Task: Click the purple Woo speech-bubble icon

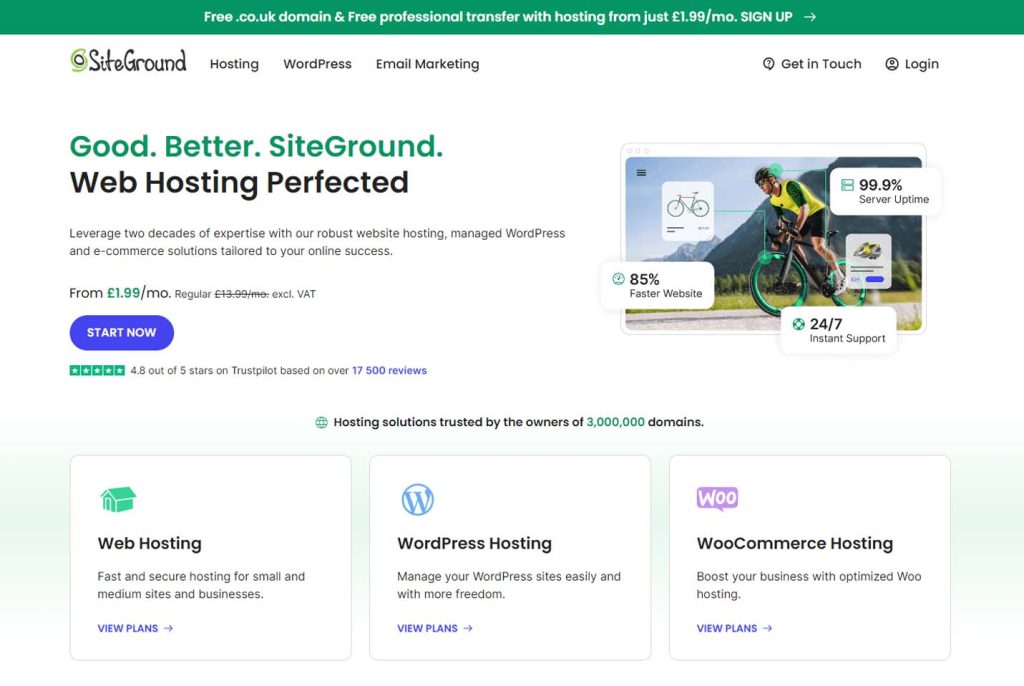Action: [x=717, y=498]
